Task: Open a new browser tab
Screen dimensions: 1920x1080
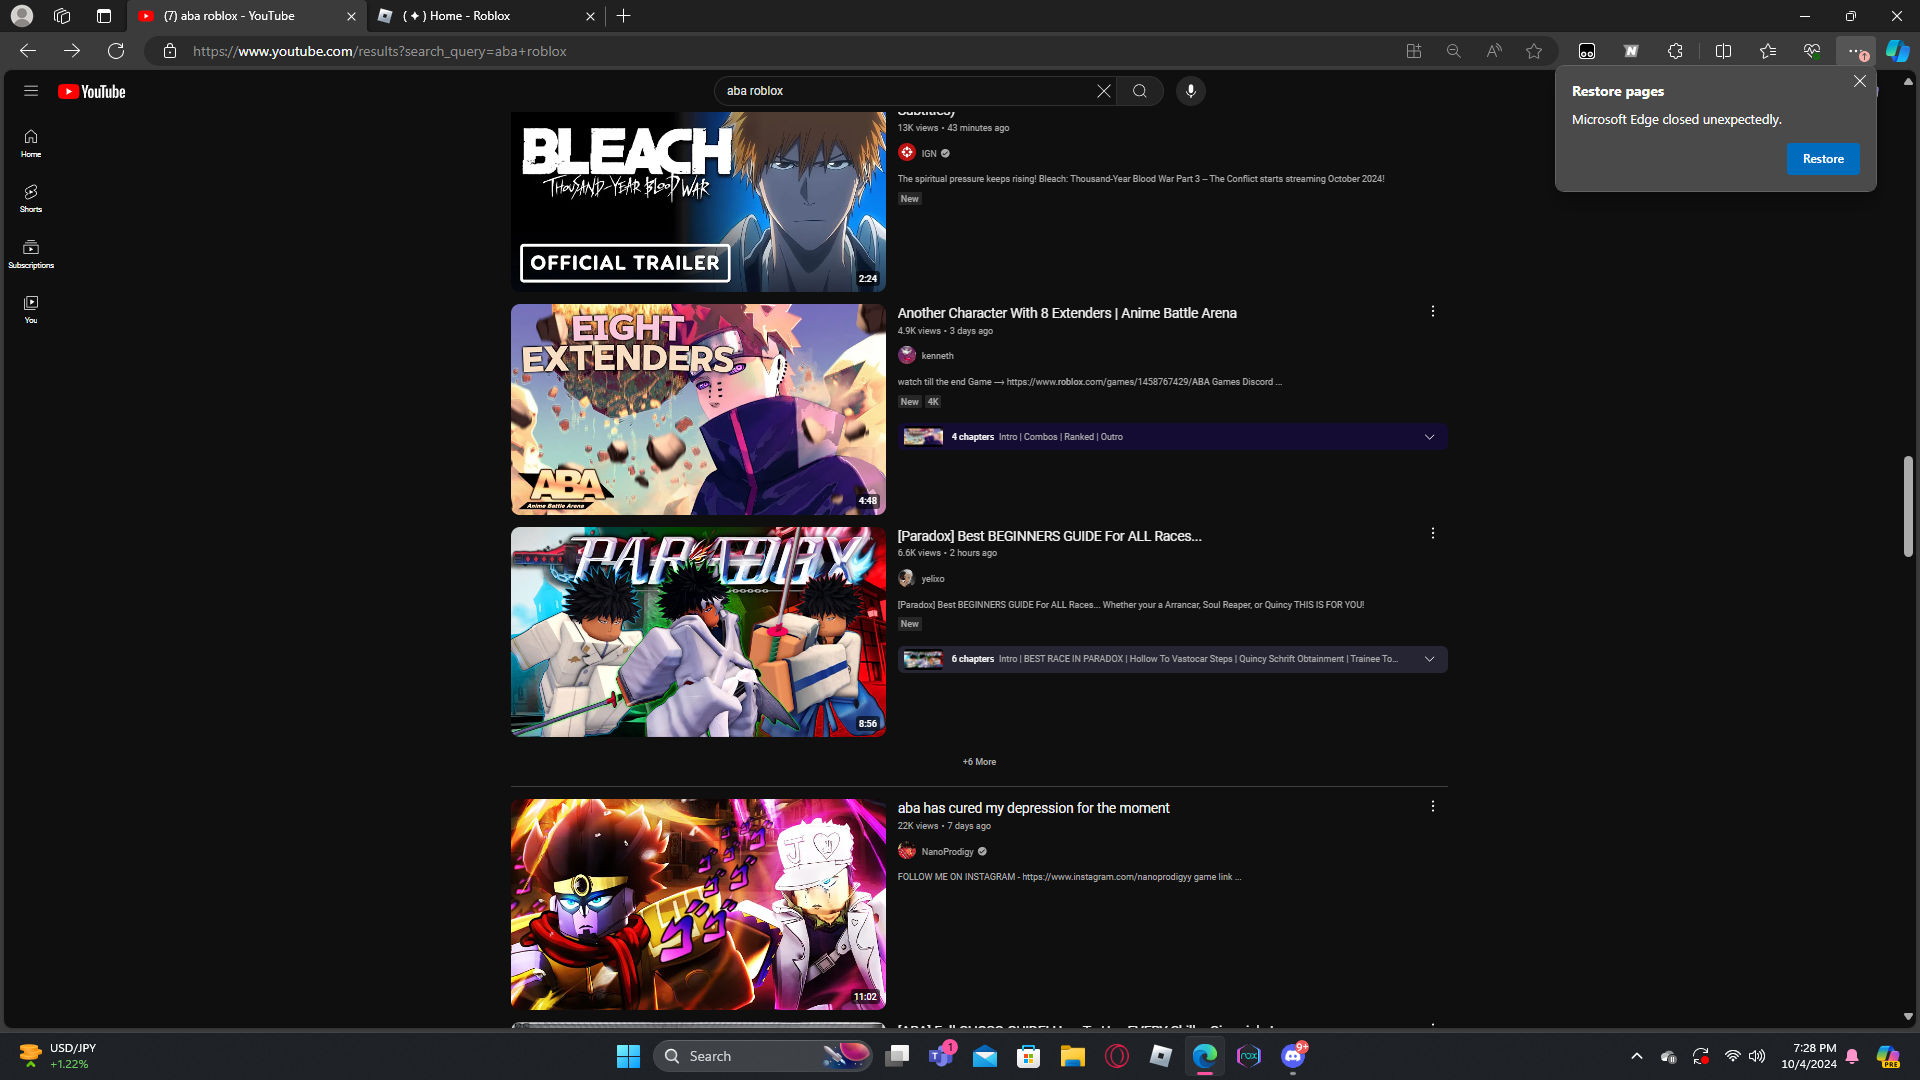Action: click(624, 16)
